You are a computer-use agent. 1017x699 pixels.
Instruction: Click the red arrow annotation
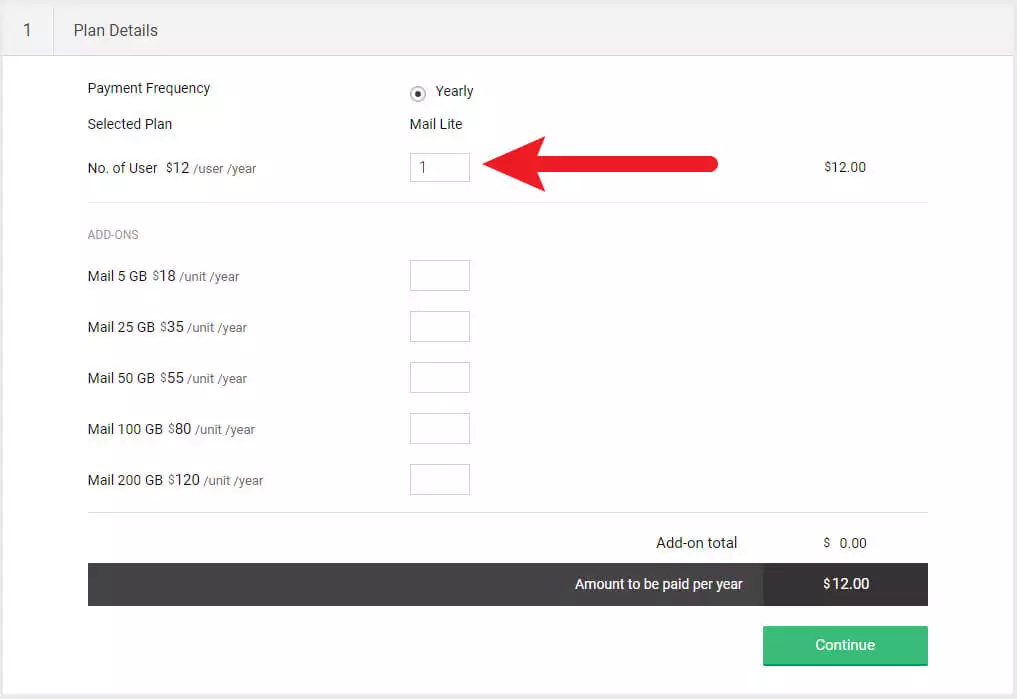tap(598, 164)
